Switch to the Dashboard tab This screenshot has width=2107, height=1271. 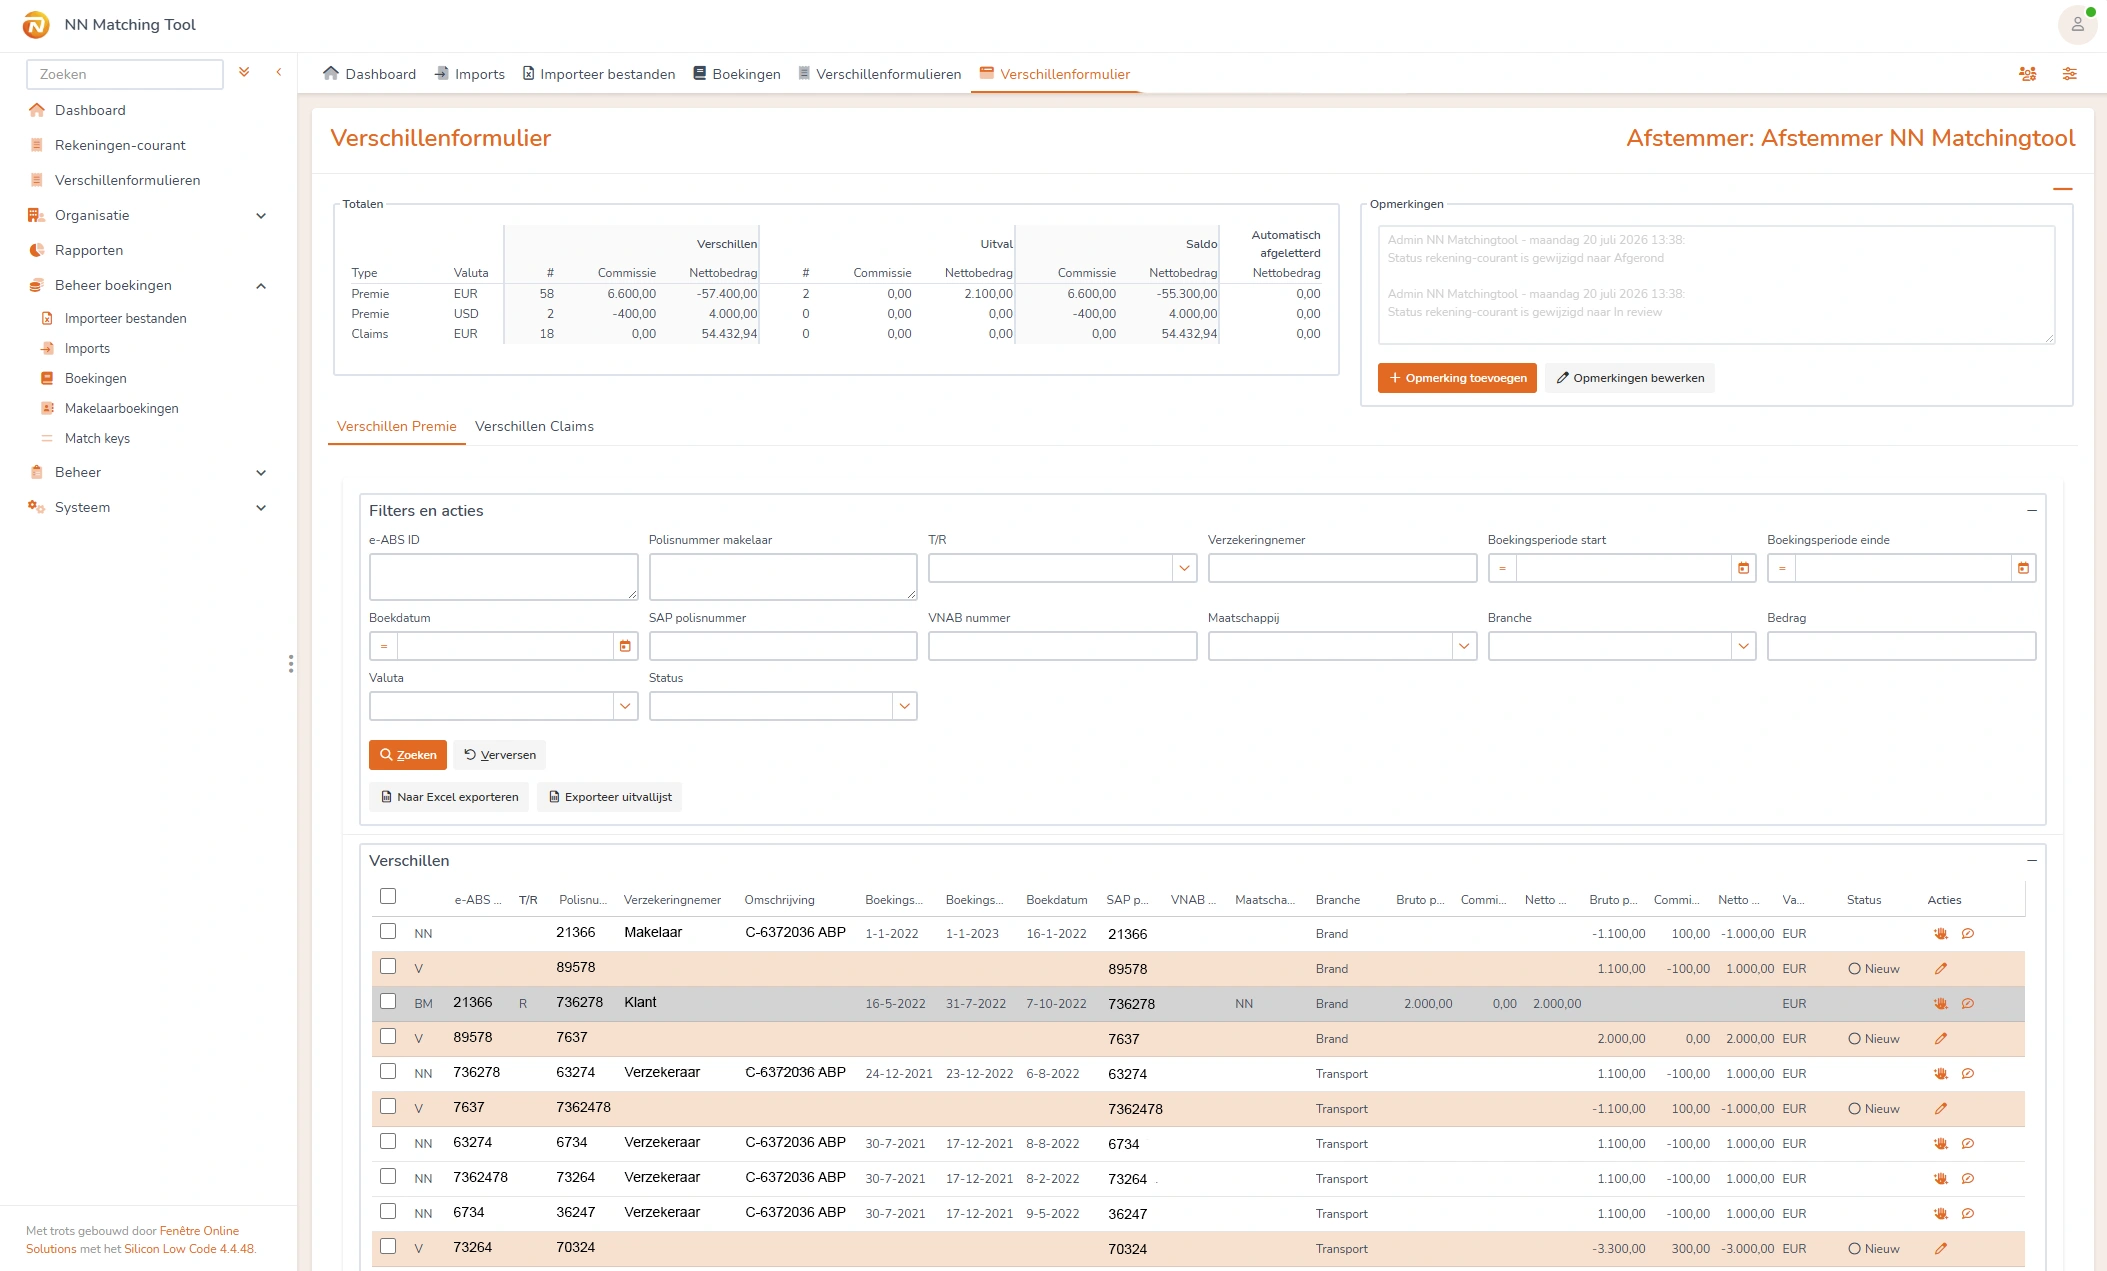point(369,74)
